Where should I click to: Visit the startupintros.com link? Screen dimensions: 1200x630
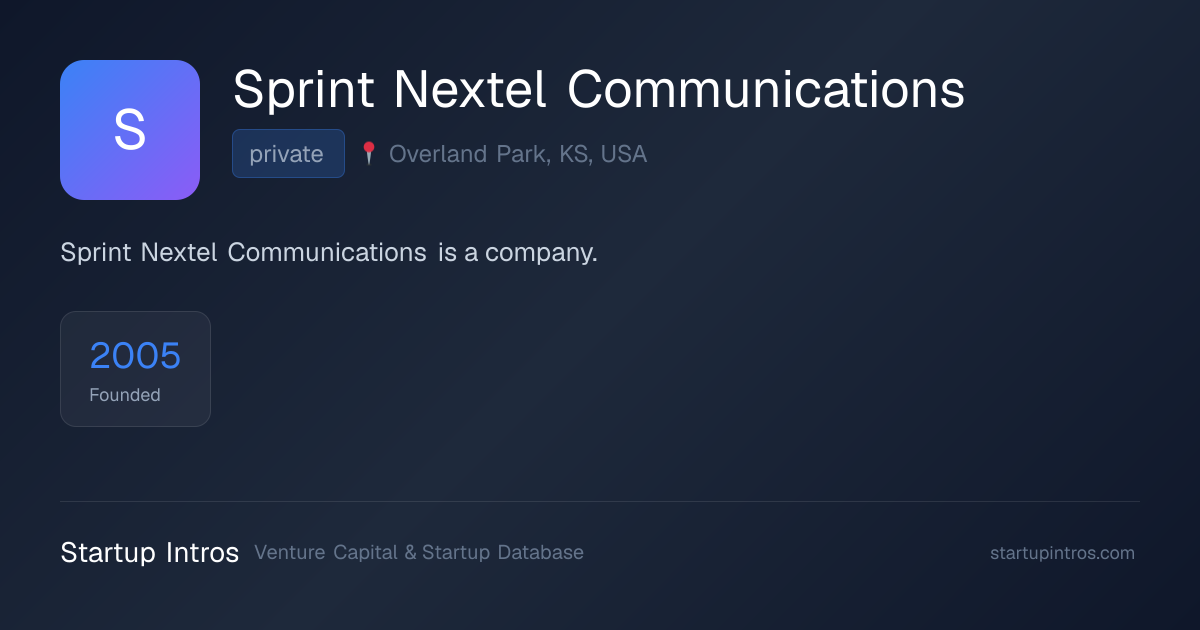[1062, 553]
